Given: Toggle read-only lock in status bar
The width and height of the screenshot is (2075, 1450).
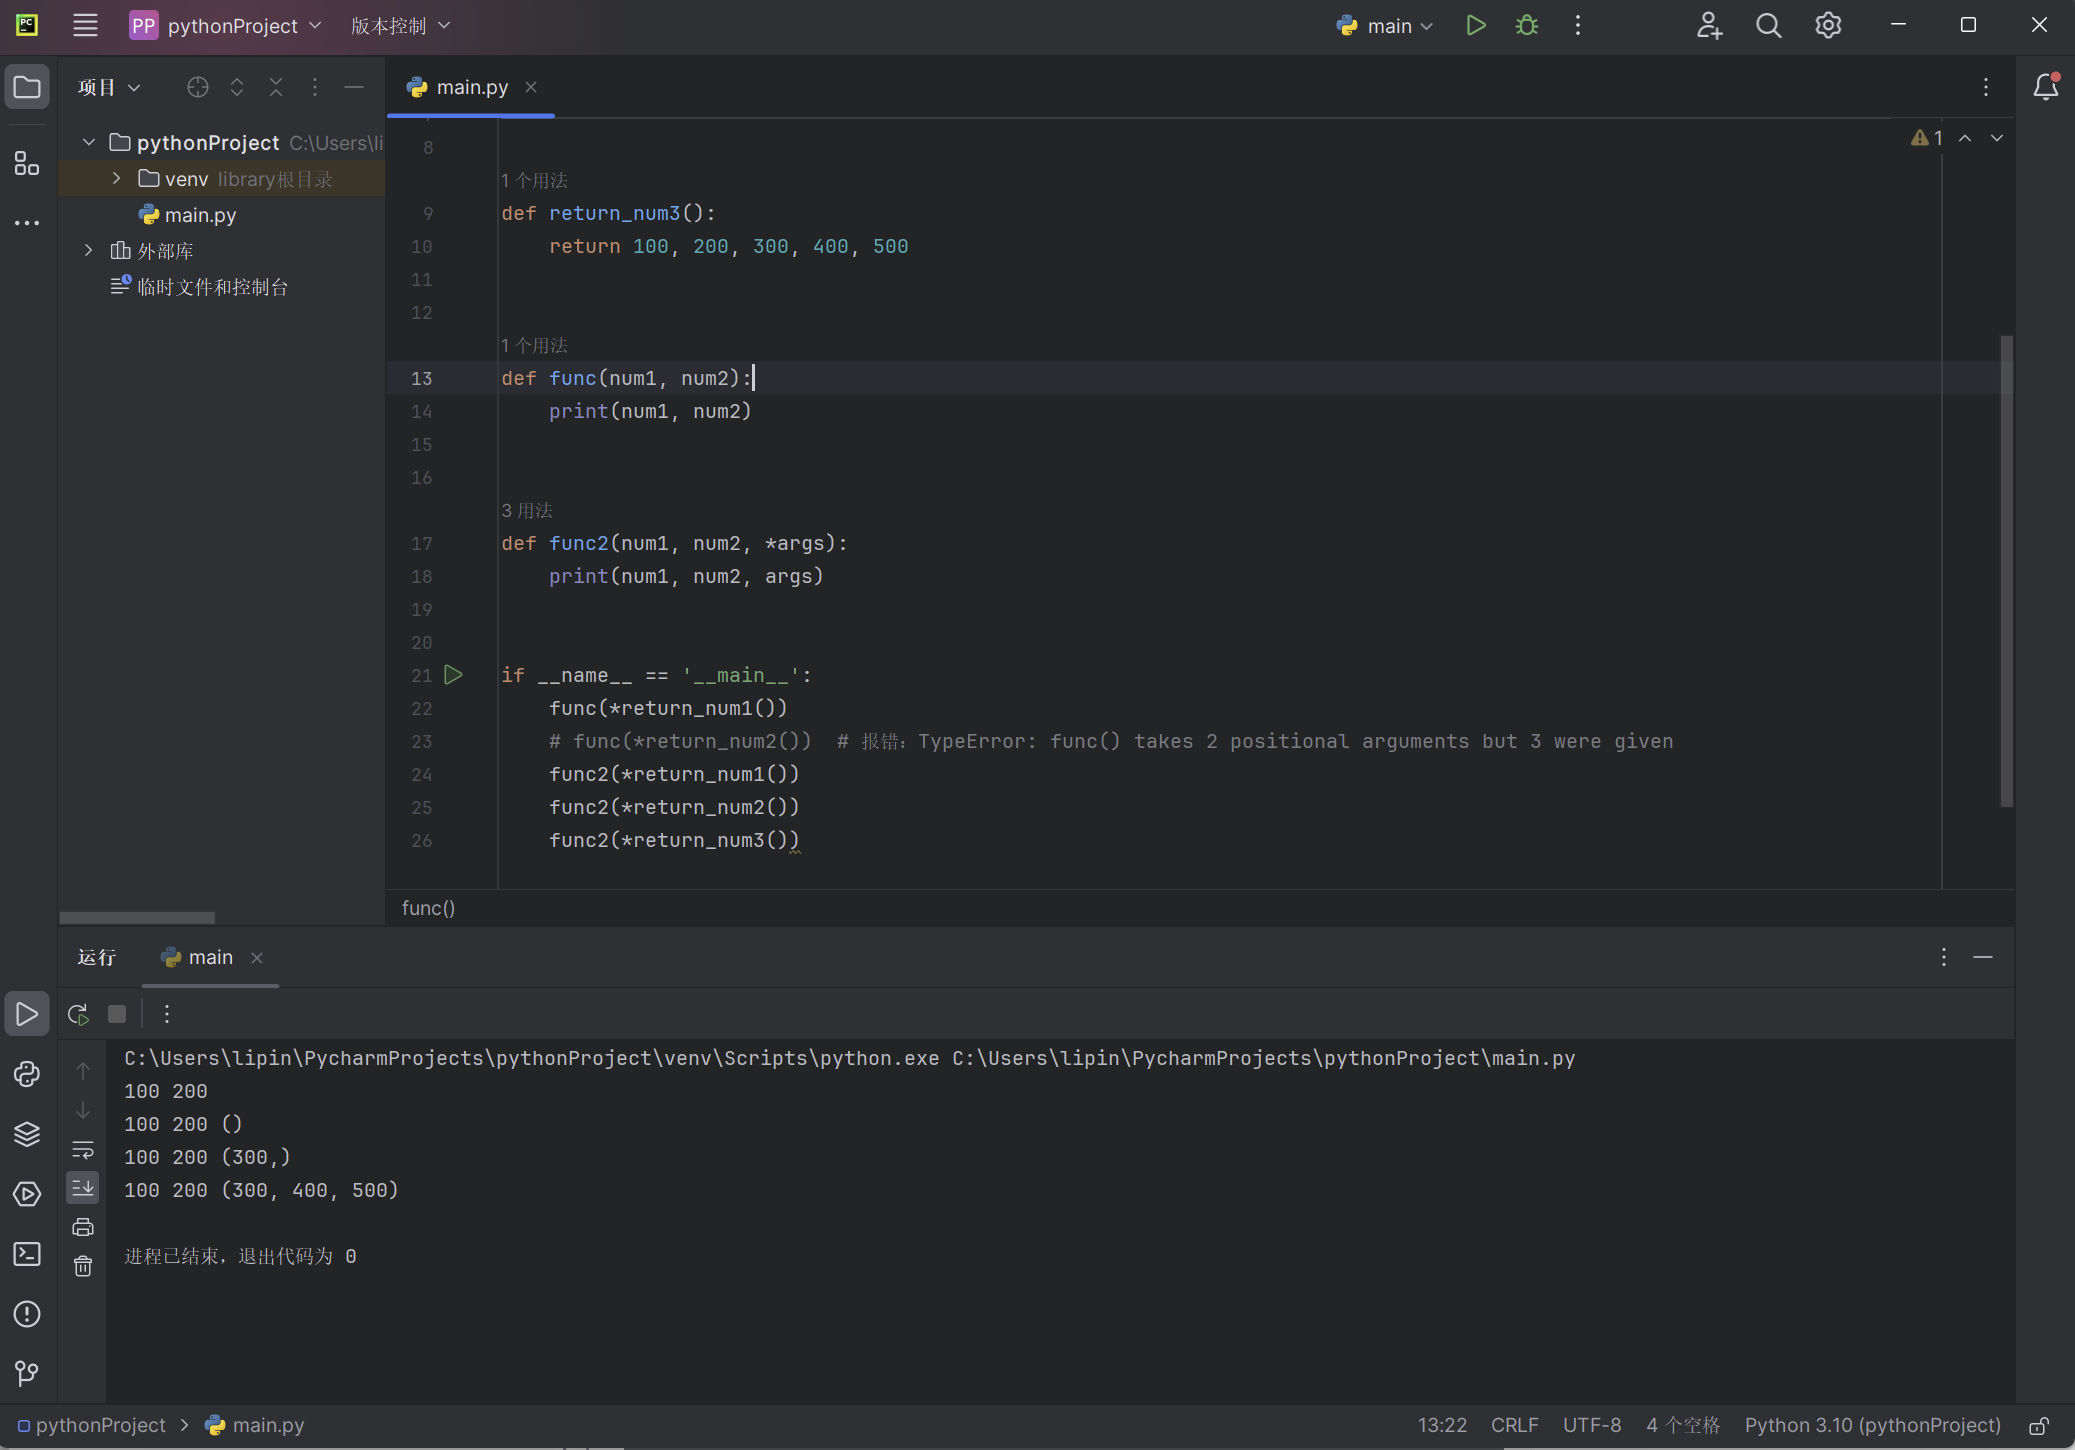Looking at the screenshot, I should coord(2039,1425).
